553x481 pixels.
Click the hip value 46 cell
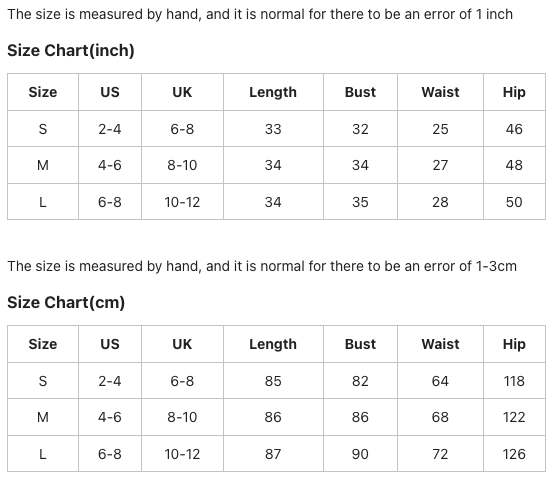[x=514, y=129]
